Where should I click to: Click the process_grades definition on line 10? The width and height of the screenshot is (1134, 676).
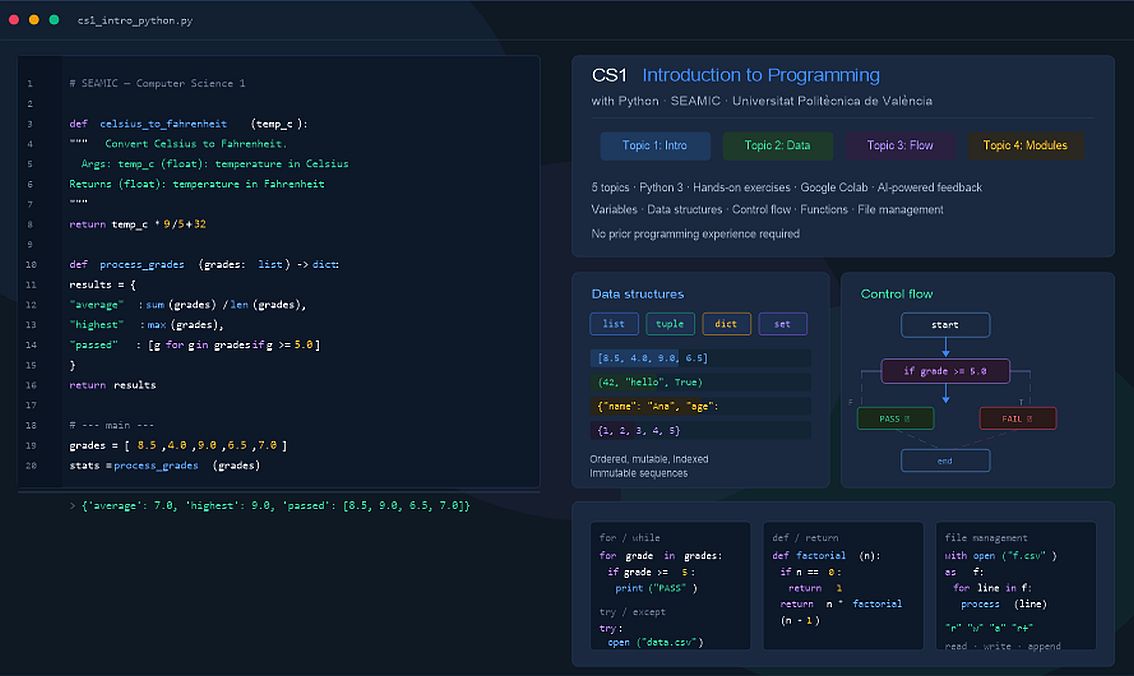[x=204, y=265]
